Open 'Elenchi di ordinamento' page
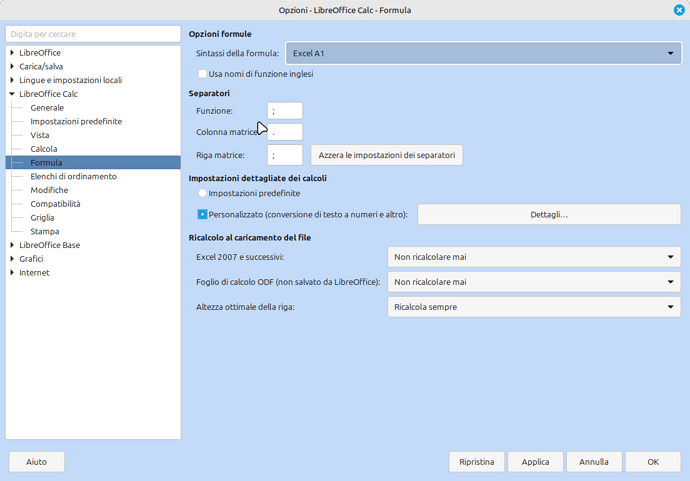Image resolution: width=690 pixels, height=481 pixels. (x=73, y=176)
